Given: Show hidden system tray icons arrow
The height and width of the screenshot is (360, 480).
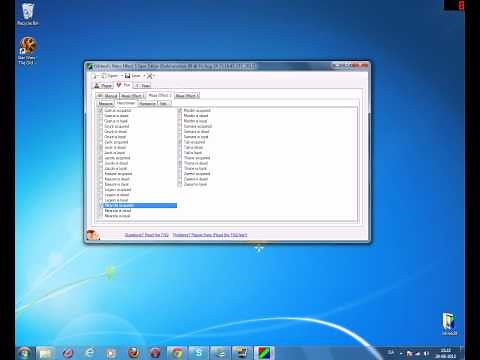Looking at the screenshot, I should pos(401,354).
